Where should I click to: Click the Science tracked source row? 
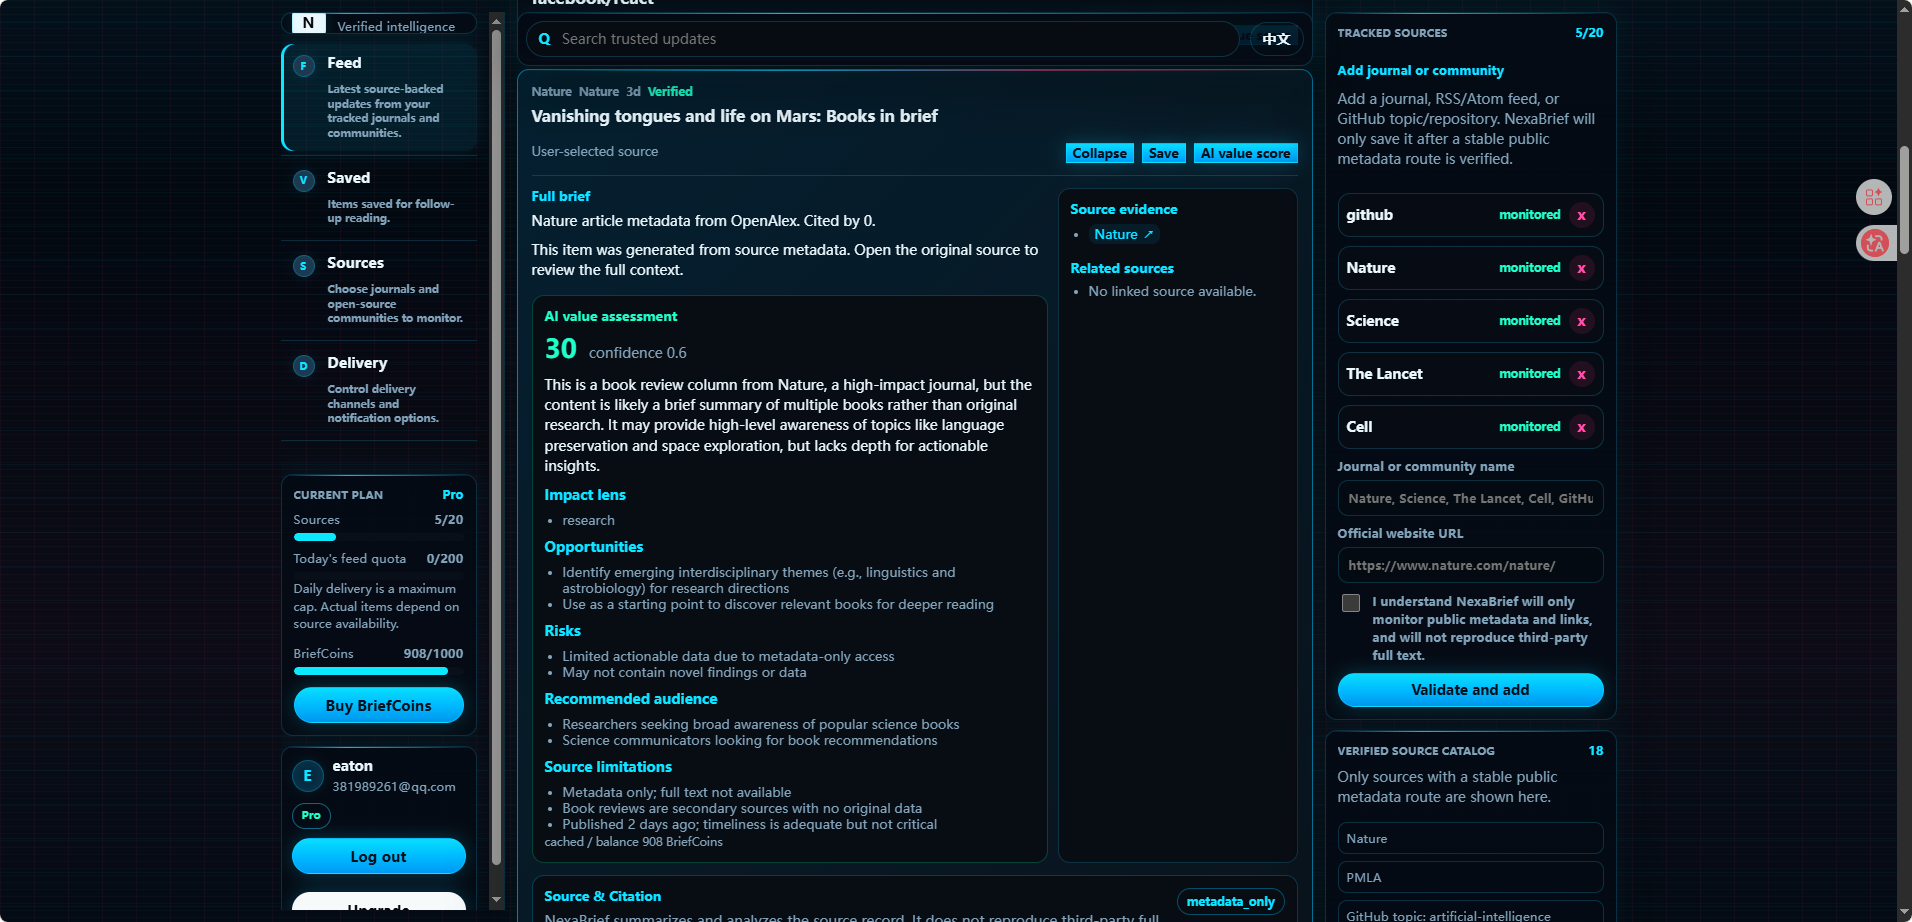coord(1470,321)
